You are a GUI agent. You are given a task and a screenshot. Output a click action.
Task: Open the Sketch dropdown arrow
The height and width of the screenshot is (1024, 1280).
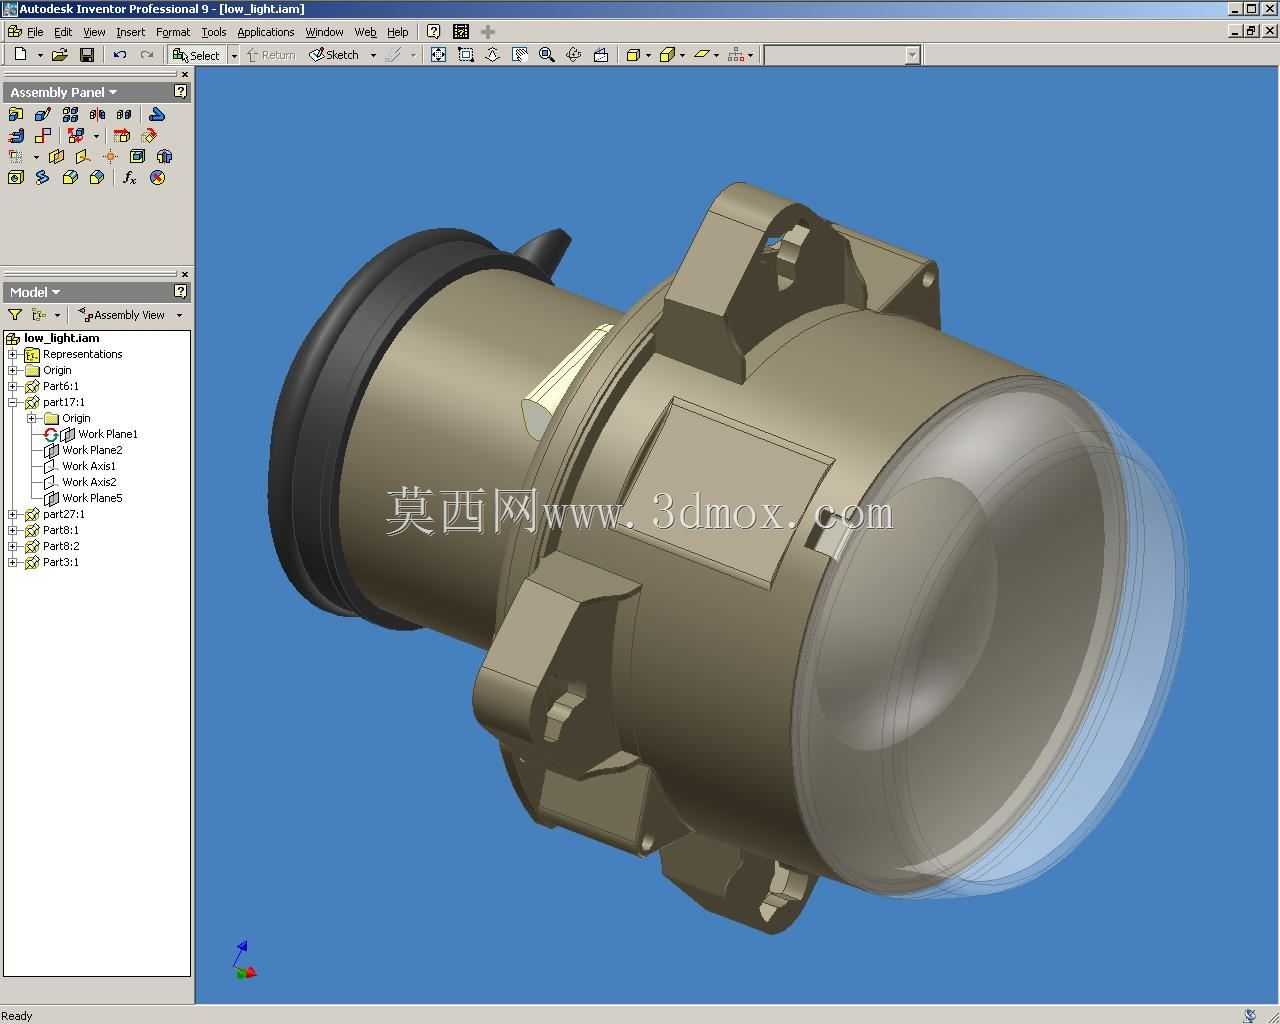coord(373,55)
